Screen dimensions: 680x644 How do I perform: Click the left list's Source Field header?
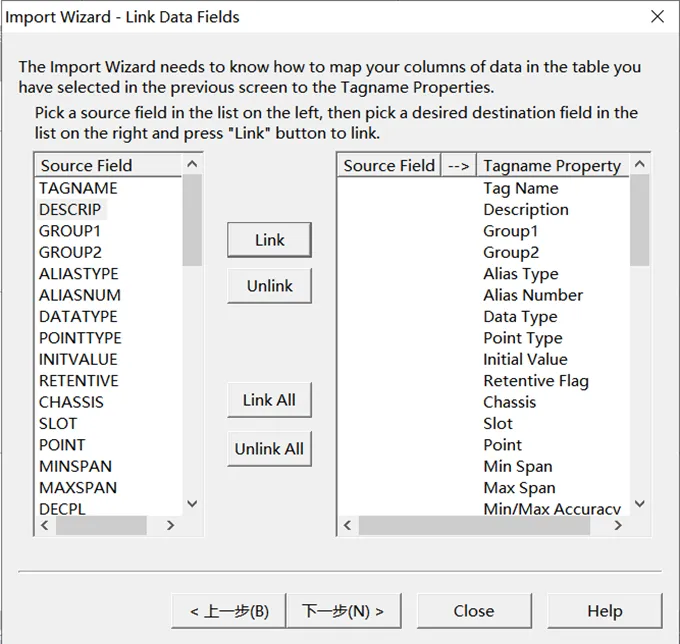point(108,165)
